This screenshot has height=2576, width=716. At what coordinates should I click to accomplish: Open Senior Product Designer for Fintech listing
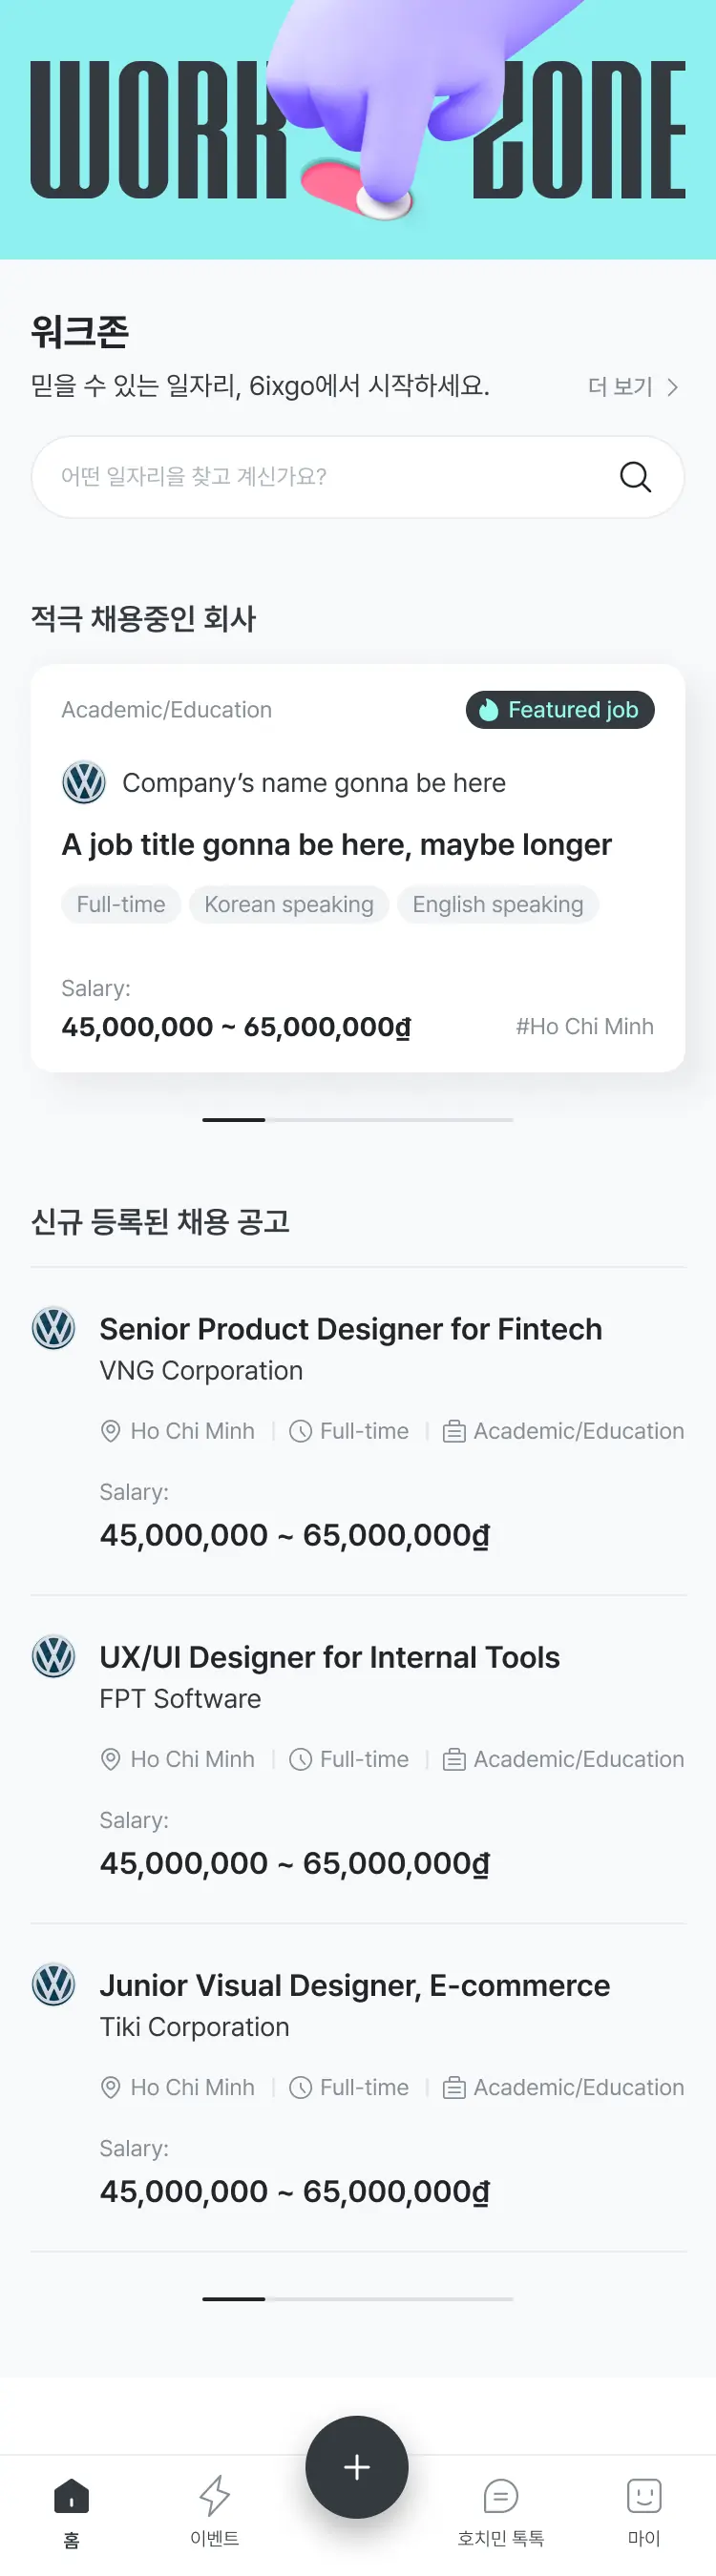click(350, 1329)
